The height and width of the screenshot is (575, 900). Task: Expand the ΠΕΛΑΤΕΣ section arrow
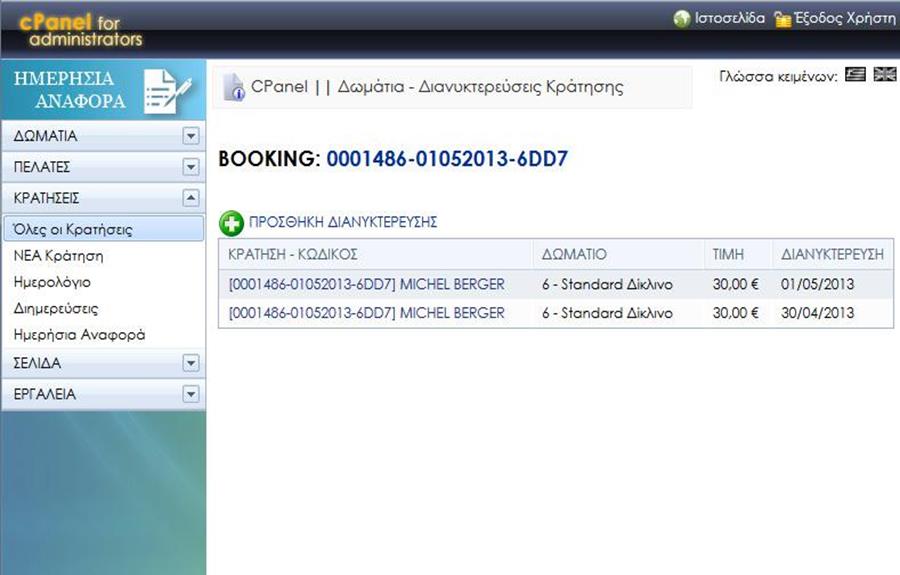[x=191, y=167]
